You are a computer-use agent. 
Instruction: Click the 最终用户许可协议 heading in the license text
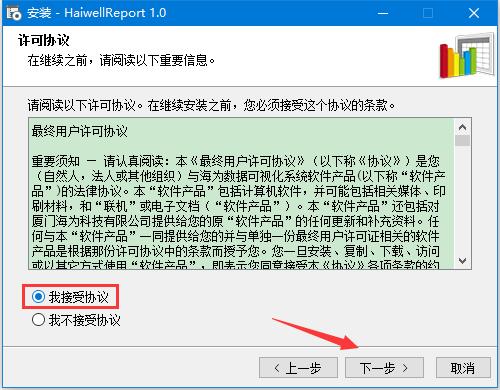80,131
